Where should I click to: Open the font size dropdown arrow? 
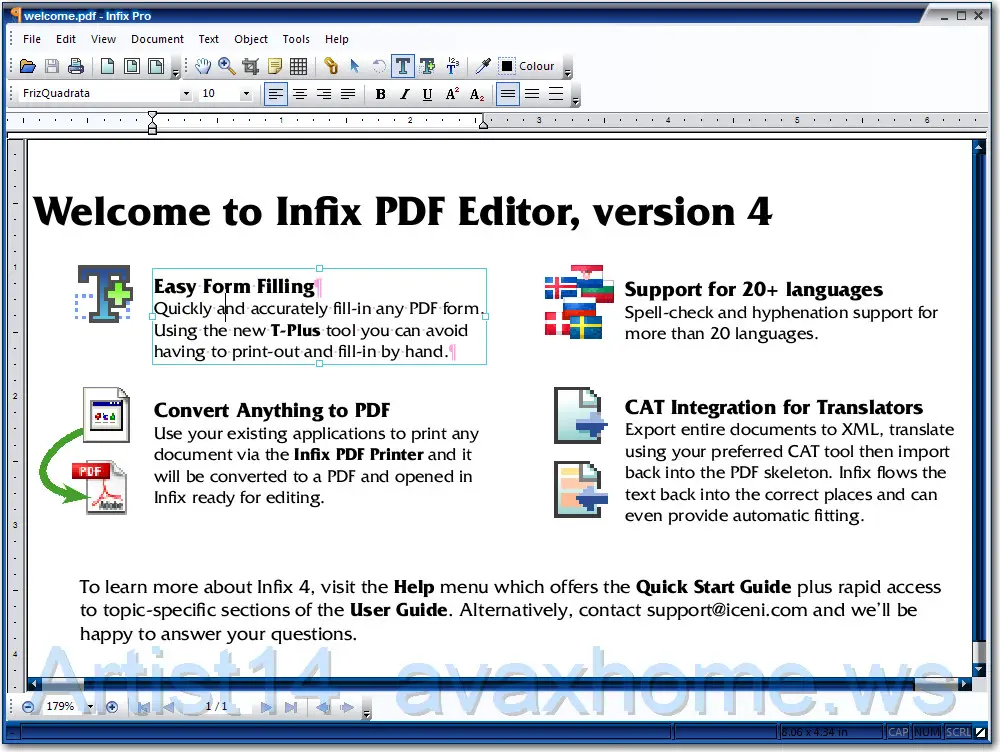(246, 94)
